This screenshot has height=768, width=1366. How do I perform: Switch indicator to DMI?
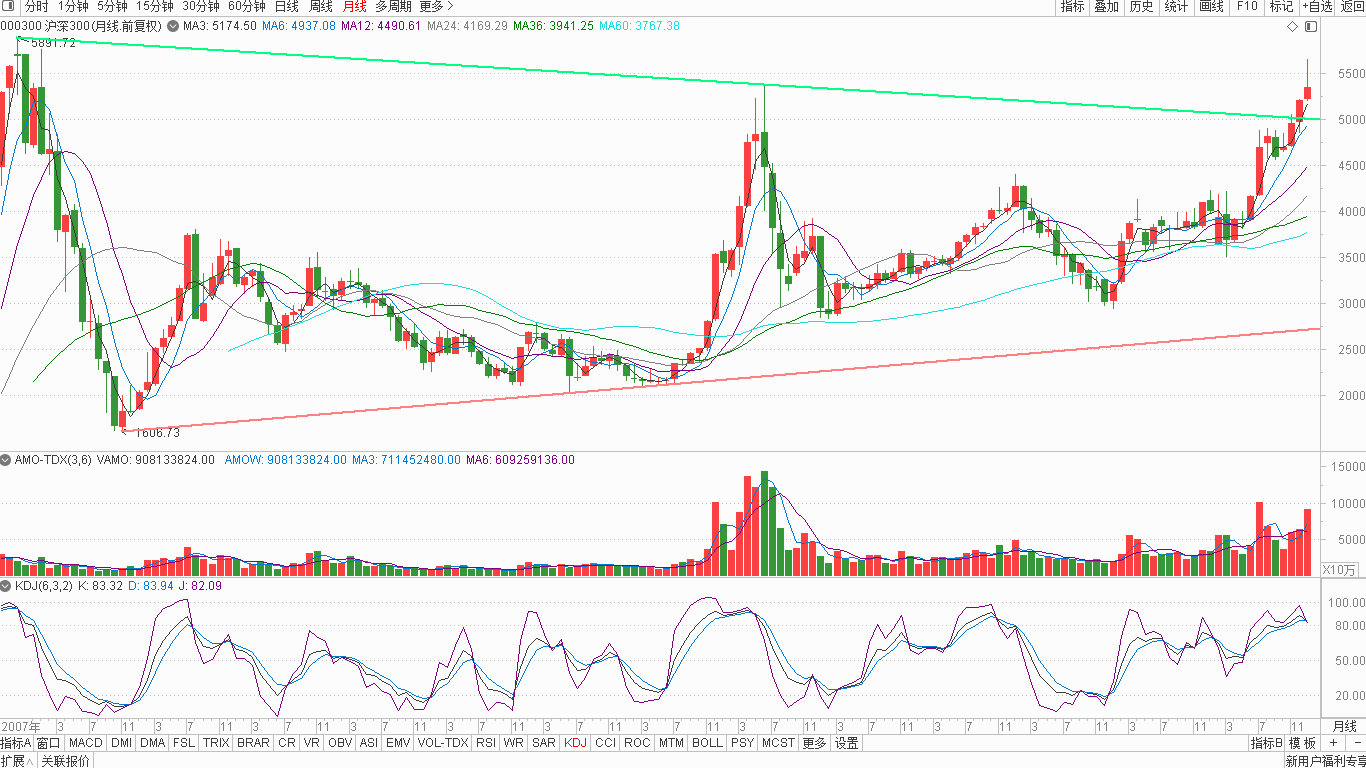[x=121, y=743]
